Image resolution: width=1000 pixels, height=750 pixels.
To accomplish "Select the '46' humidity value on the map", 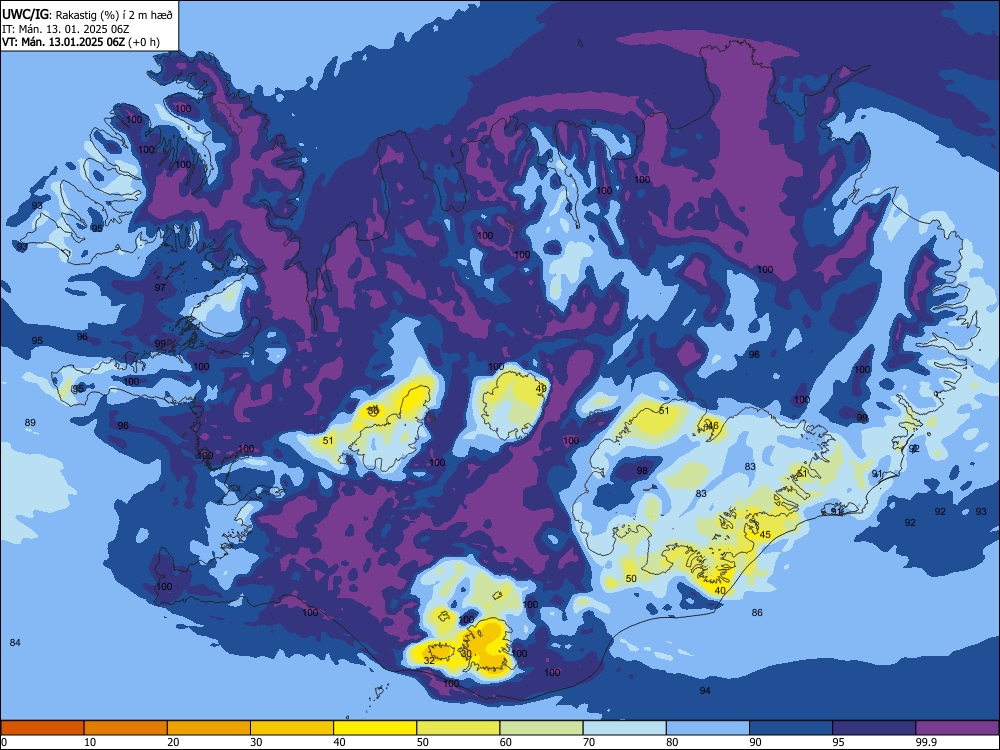I will pyautogui.click(x=713, y=425).
